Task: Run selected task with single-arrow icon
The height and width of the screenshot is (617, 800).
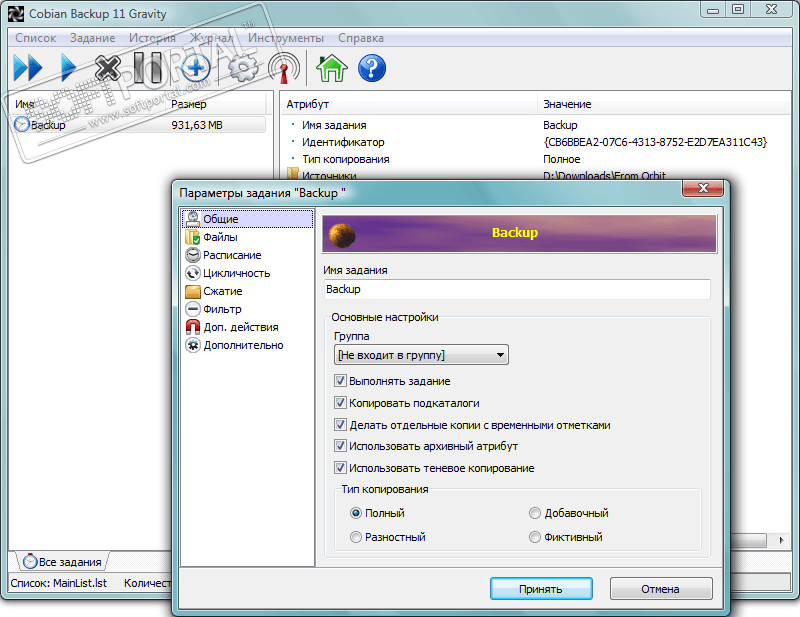Action: (x=68, y=67)
